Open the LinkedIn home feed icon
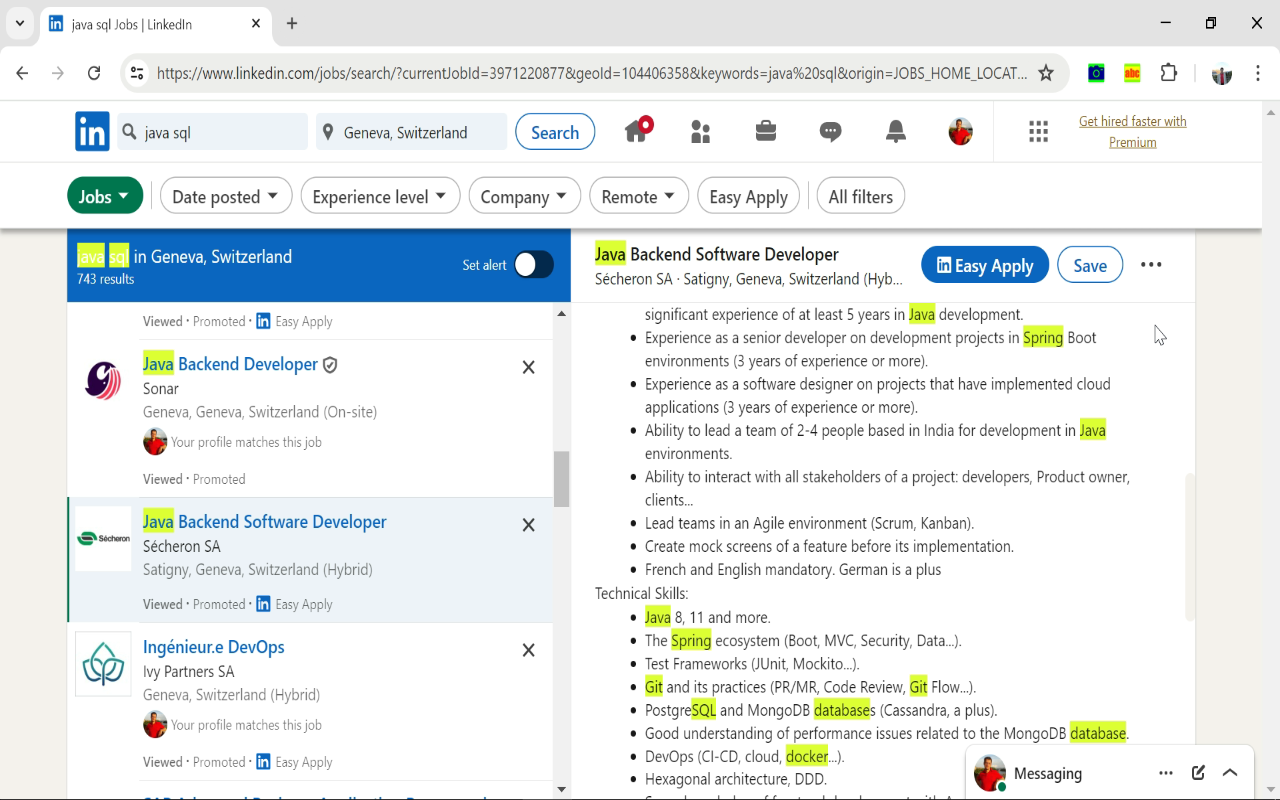This screenshot has height=800, width=1280. [638, 131]
